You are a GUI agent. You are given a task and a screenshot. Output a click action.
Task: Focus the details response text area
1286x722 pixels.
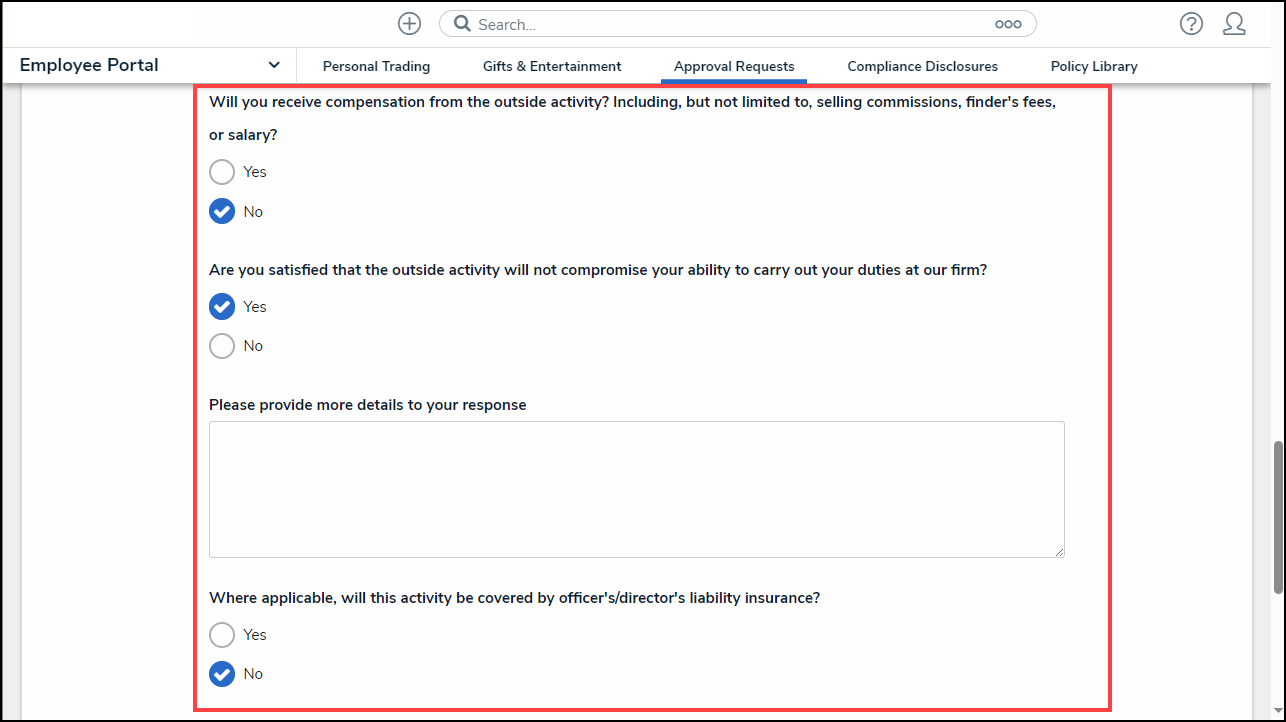(636, 489)
